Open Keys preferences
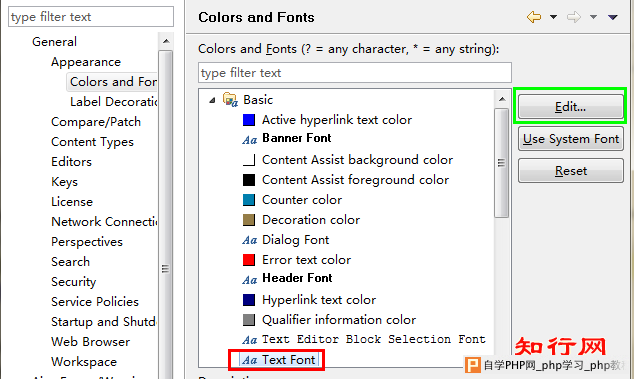The height and width of the screenshot is (379, 634). [64, 182]
